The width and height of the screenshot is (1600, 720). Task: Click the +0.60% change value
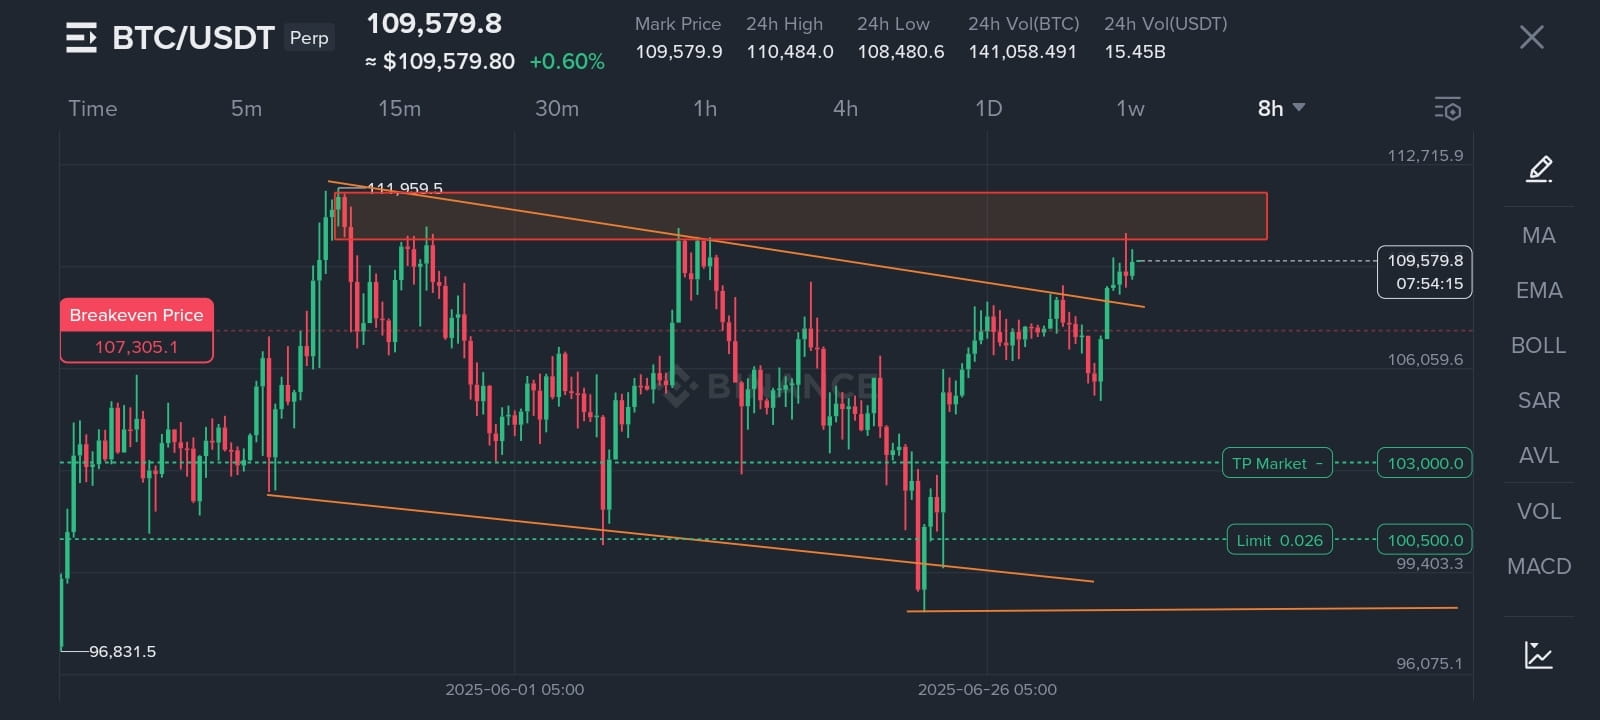click(567, 61)
